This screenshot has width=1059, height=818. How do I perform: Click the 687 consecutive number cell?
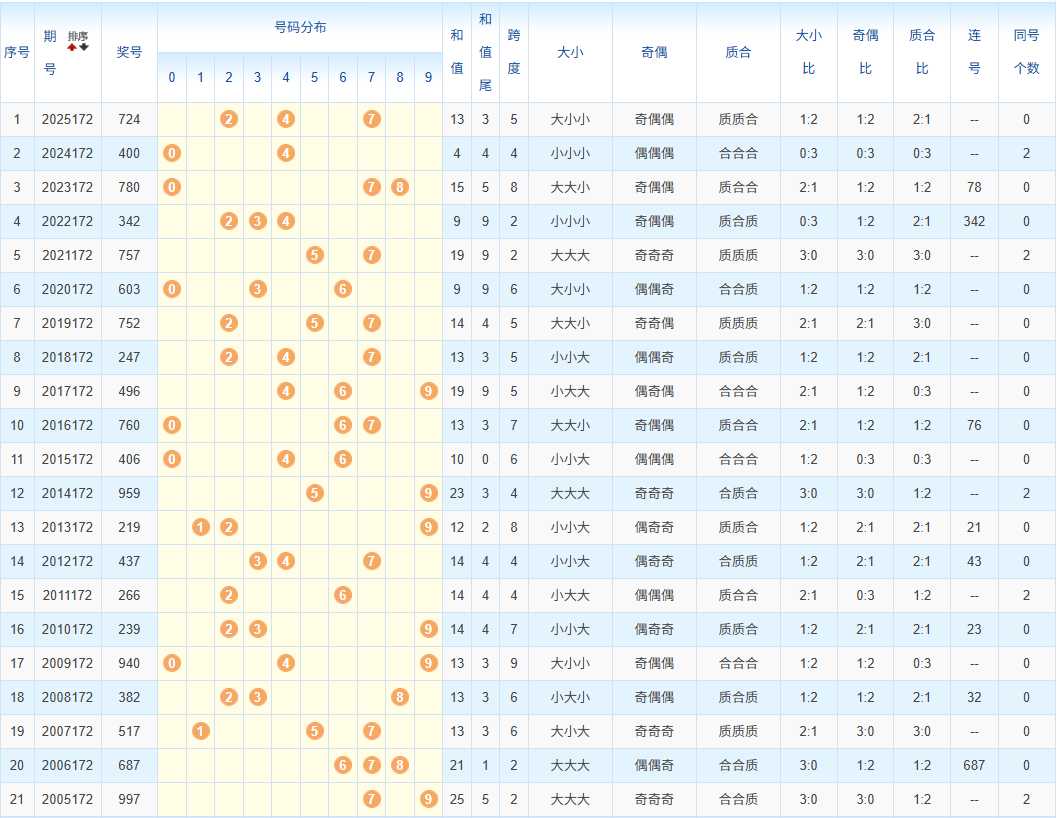(974, 765)
